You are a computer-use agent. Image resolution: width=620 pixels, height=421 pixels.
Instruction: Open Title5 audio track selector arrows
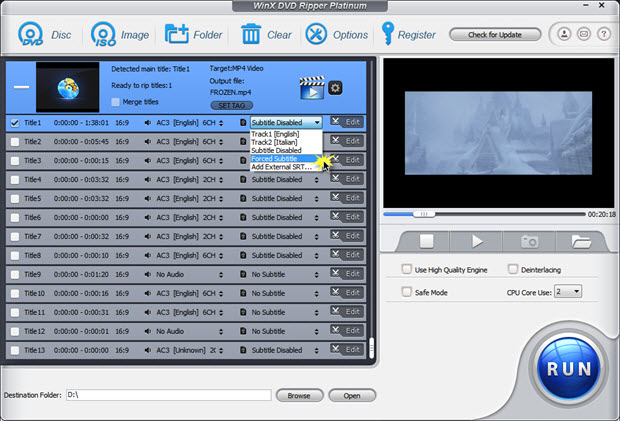(x=221, y=199)
